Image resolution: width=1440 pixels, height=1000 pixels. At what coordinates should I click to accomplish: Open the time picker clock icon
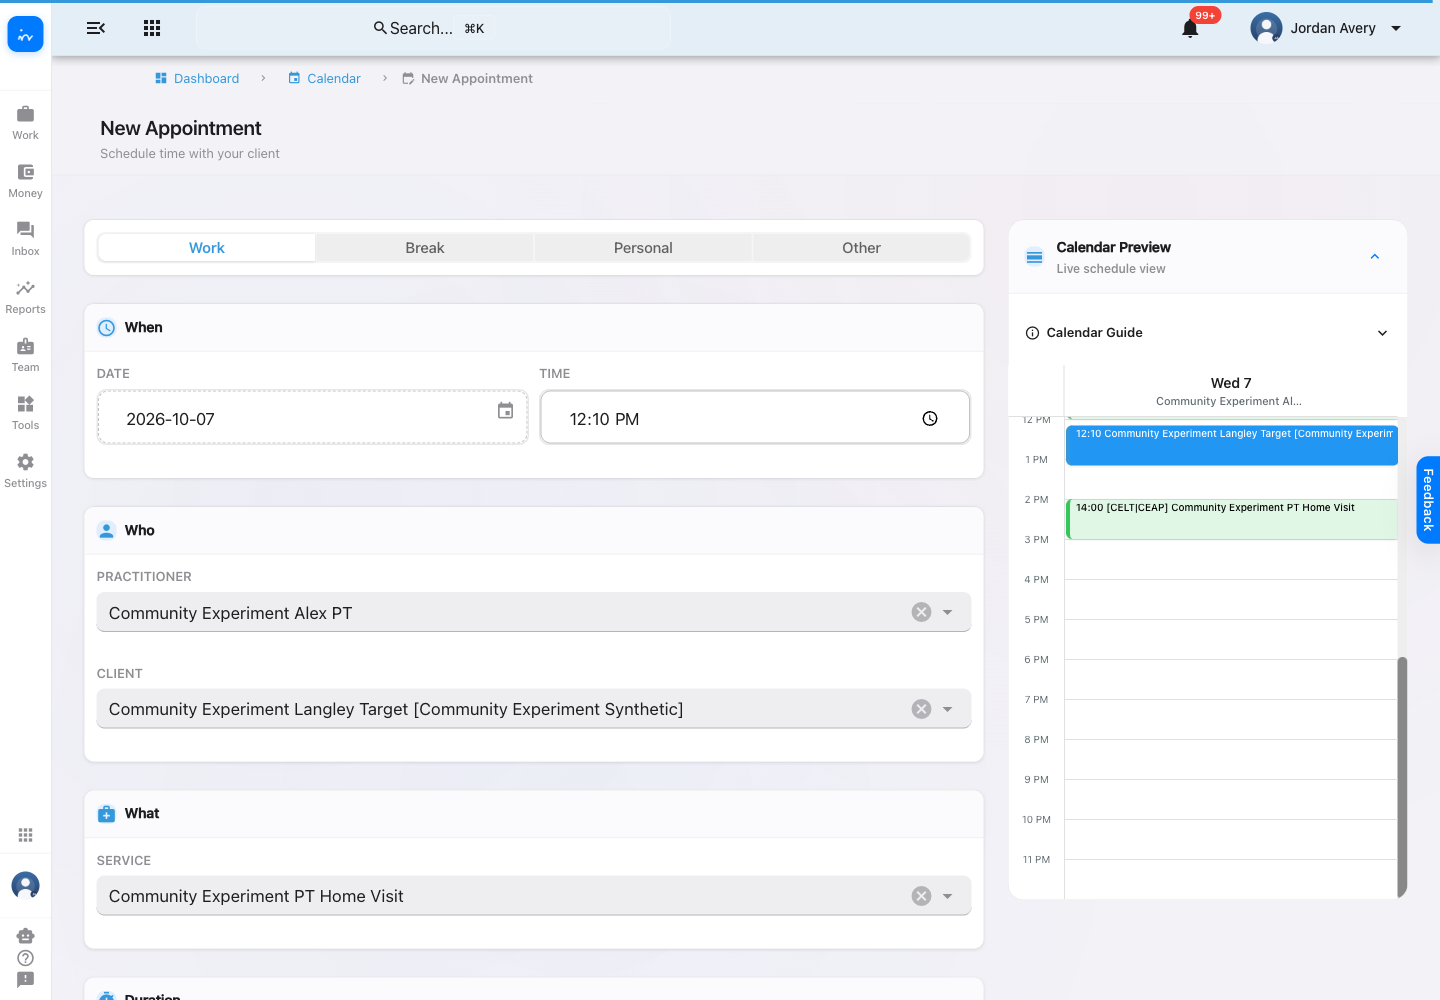click(930, 419)
